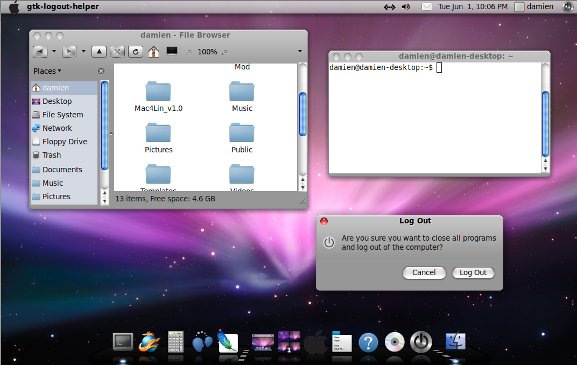
Task: Open the workspace switcher dock icon
Action: [289, 342]
